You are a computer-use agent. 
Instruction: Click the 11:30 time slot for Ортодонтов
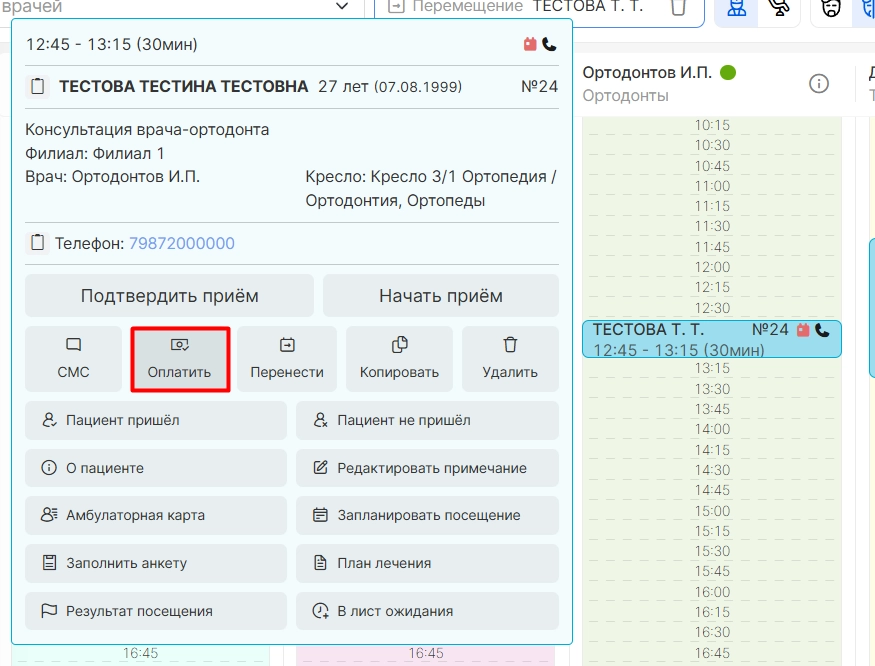coord(711,226)
